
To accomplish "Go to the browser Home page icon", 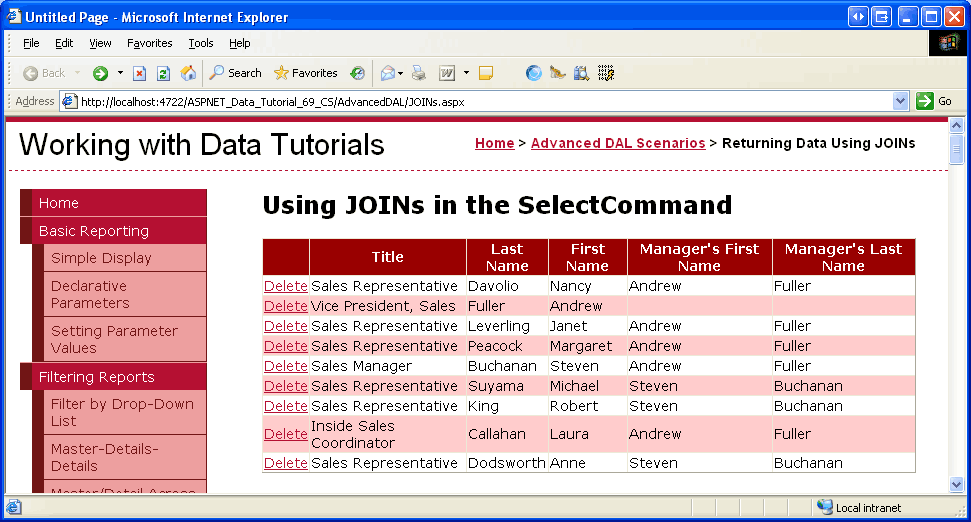I will pos(188,73).
